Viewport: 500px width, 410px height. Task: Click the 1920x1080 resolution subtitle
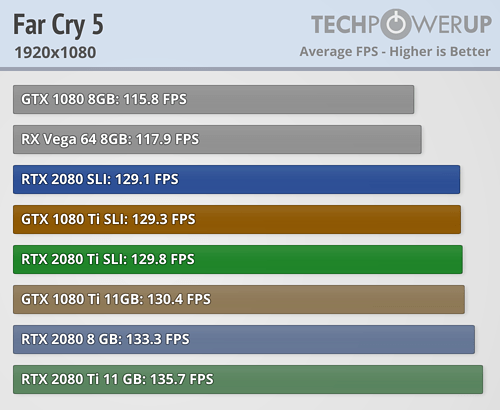[x=55, y=52]
